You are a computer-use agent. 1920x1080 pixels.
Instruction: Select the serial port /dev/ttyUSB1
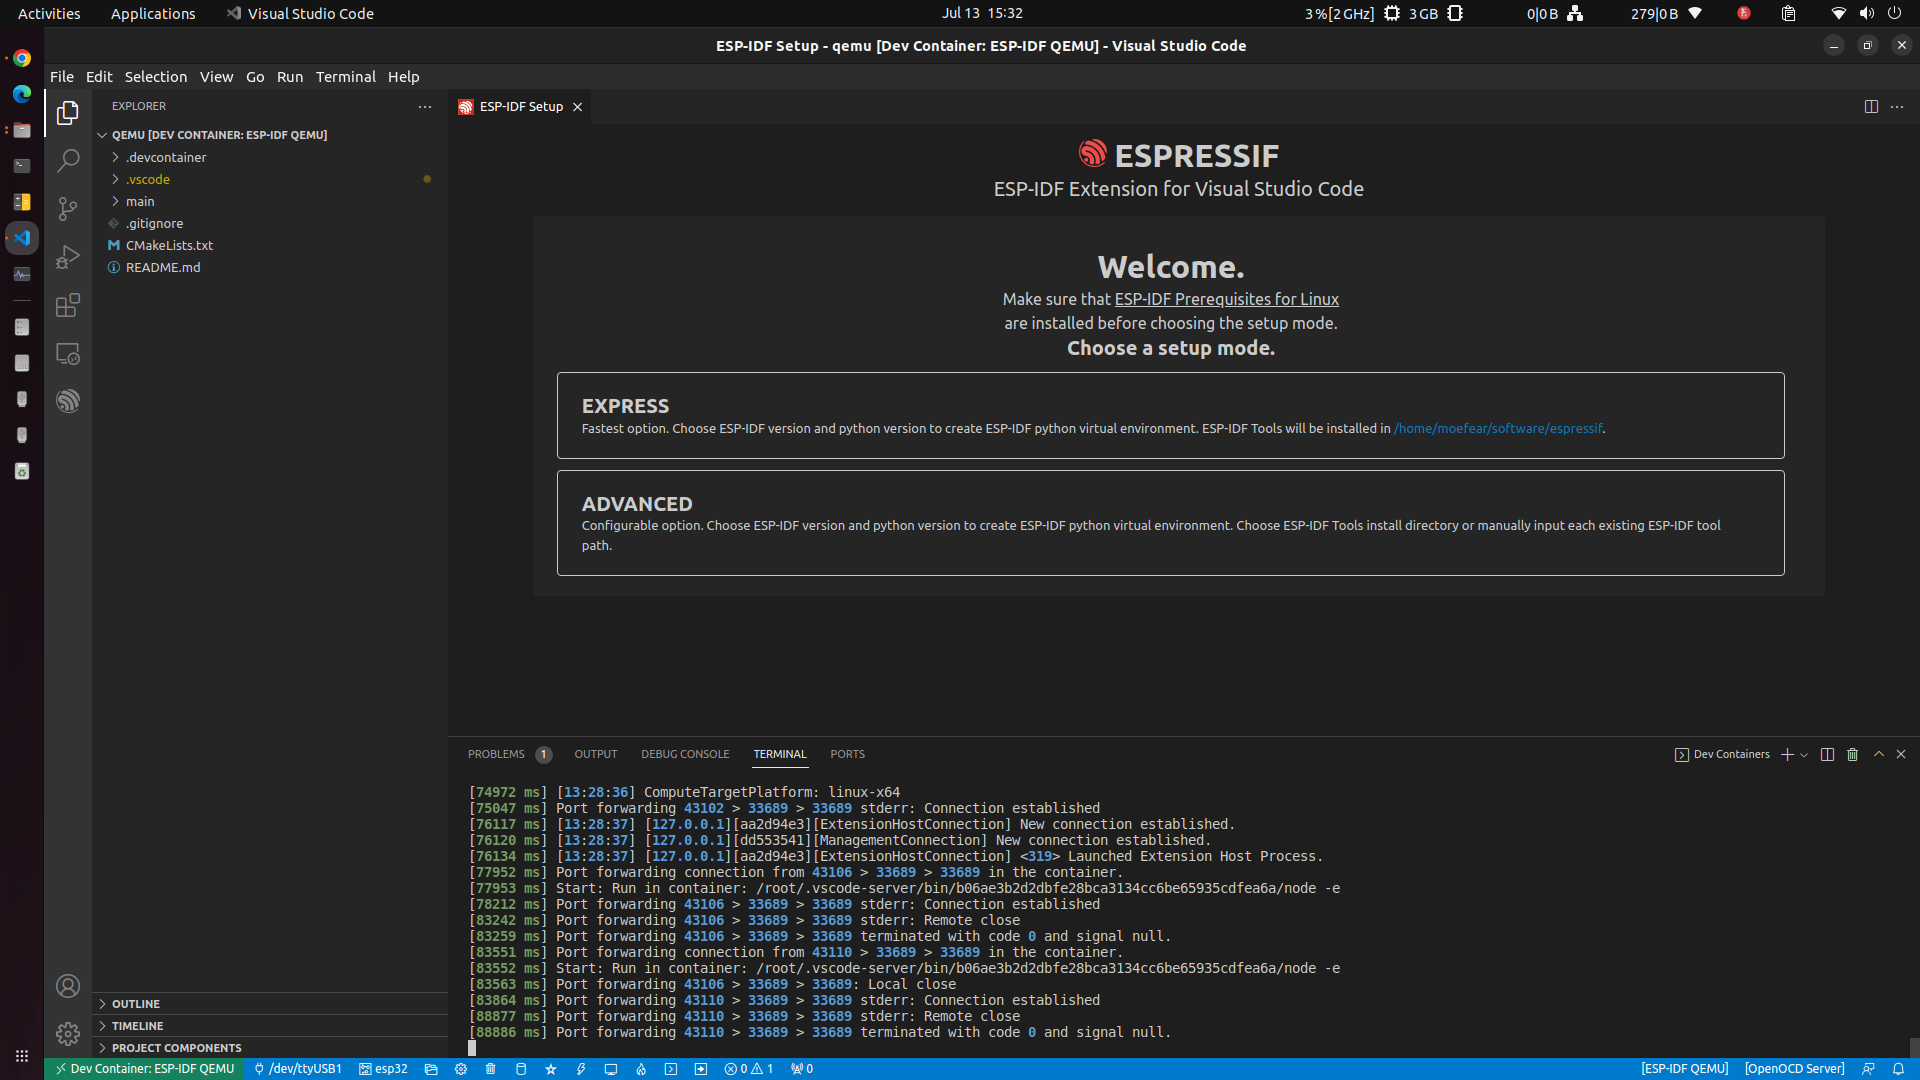pyautogui.click(x=297, y=1069)
